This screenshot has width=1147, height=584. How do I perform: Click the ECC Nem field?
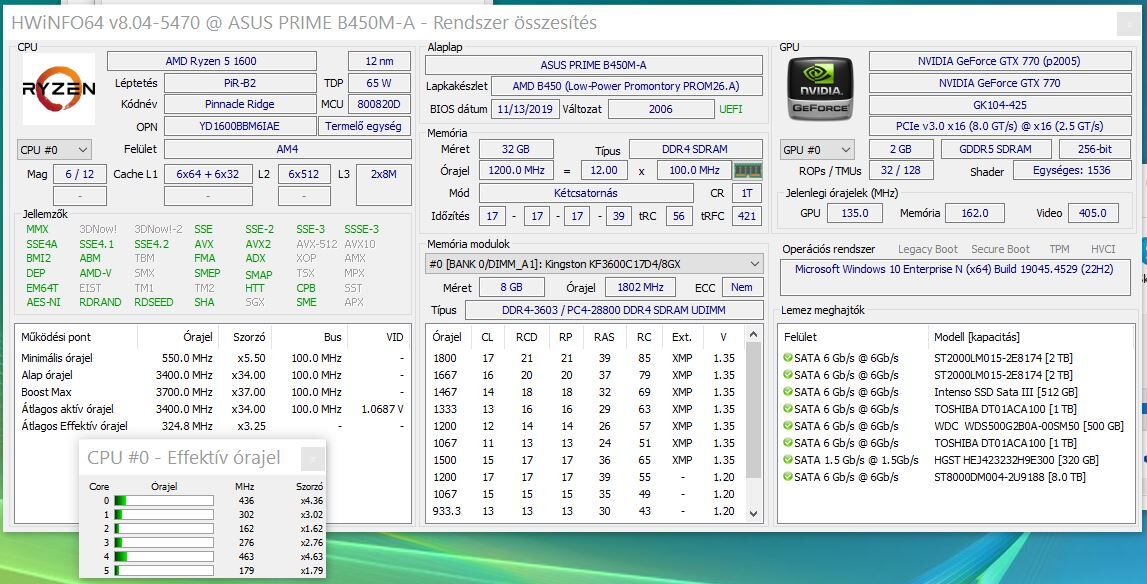742,288
